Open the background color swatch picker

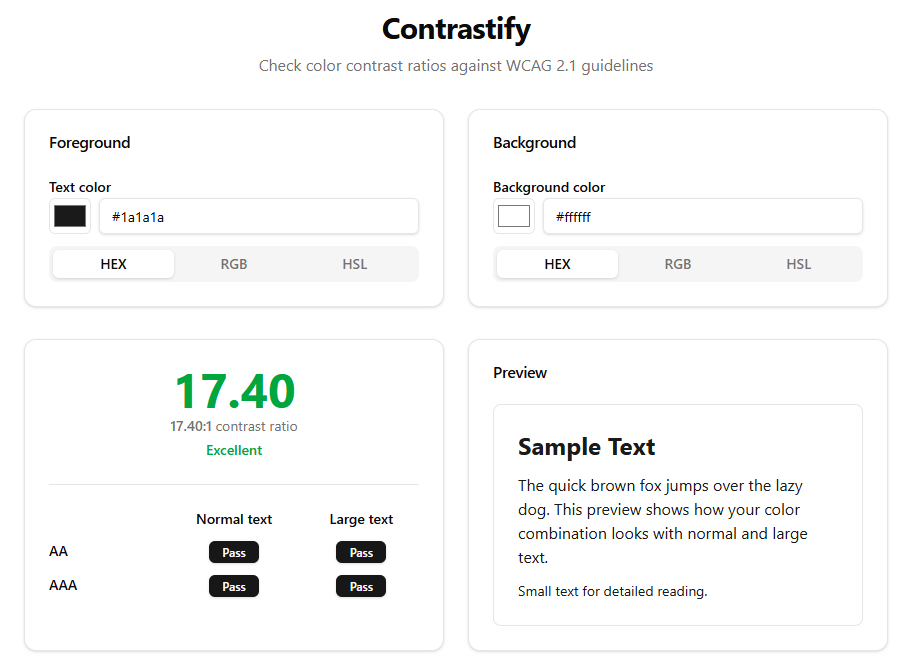point(514,216)
